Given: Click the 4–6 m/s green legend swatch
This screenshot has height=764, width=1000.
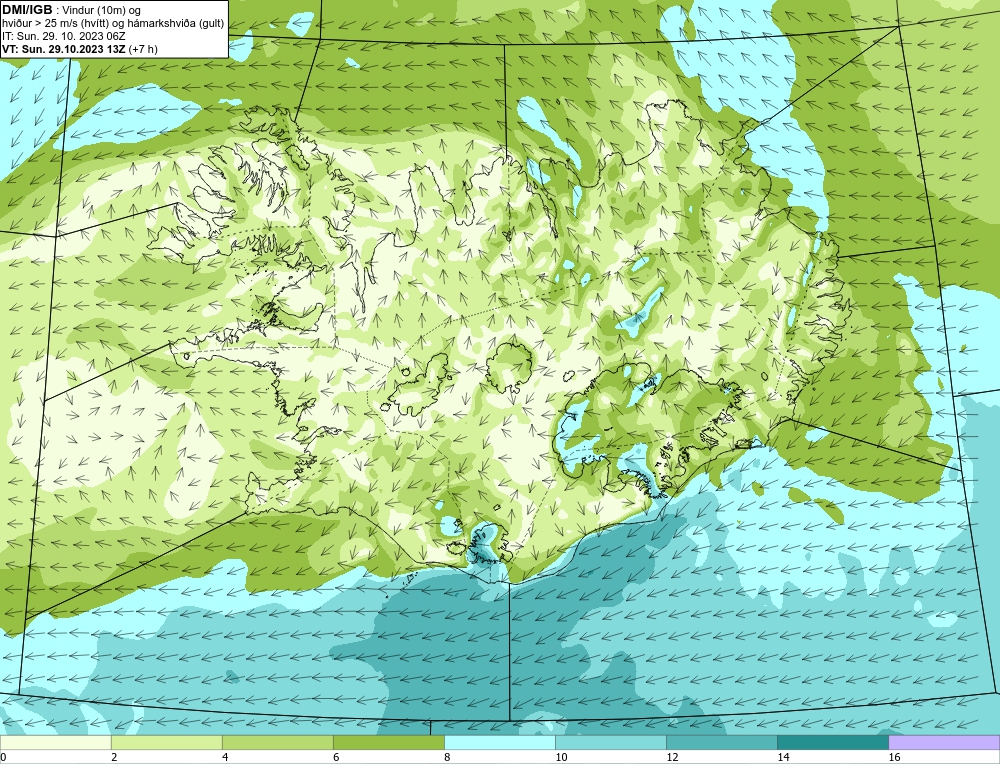Looking at the screenshot, I should click(277, 742).
